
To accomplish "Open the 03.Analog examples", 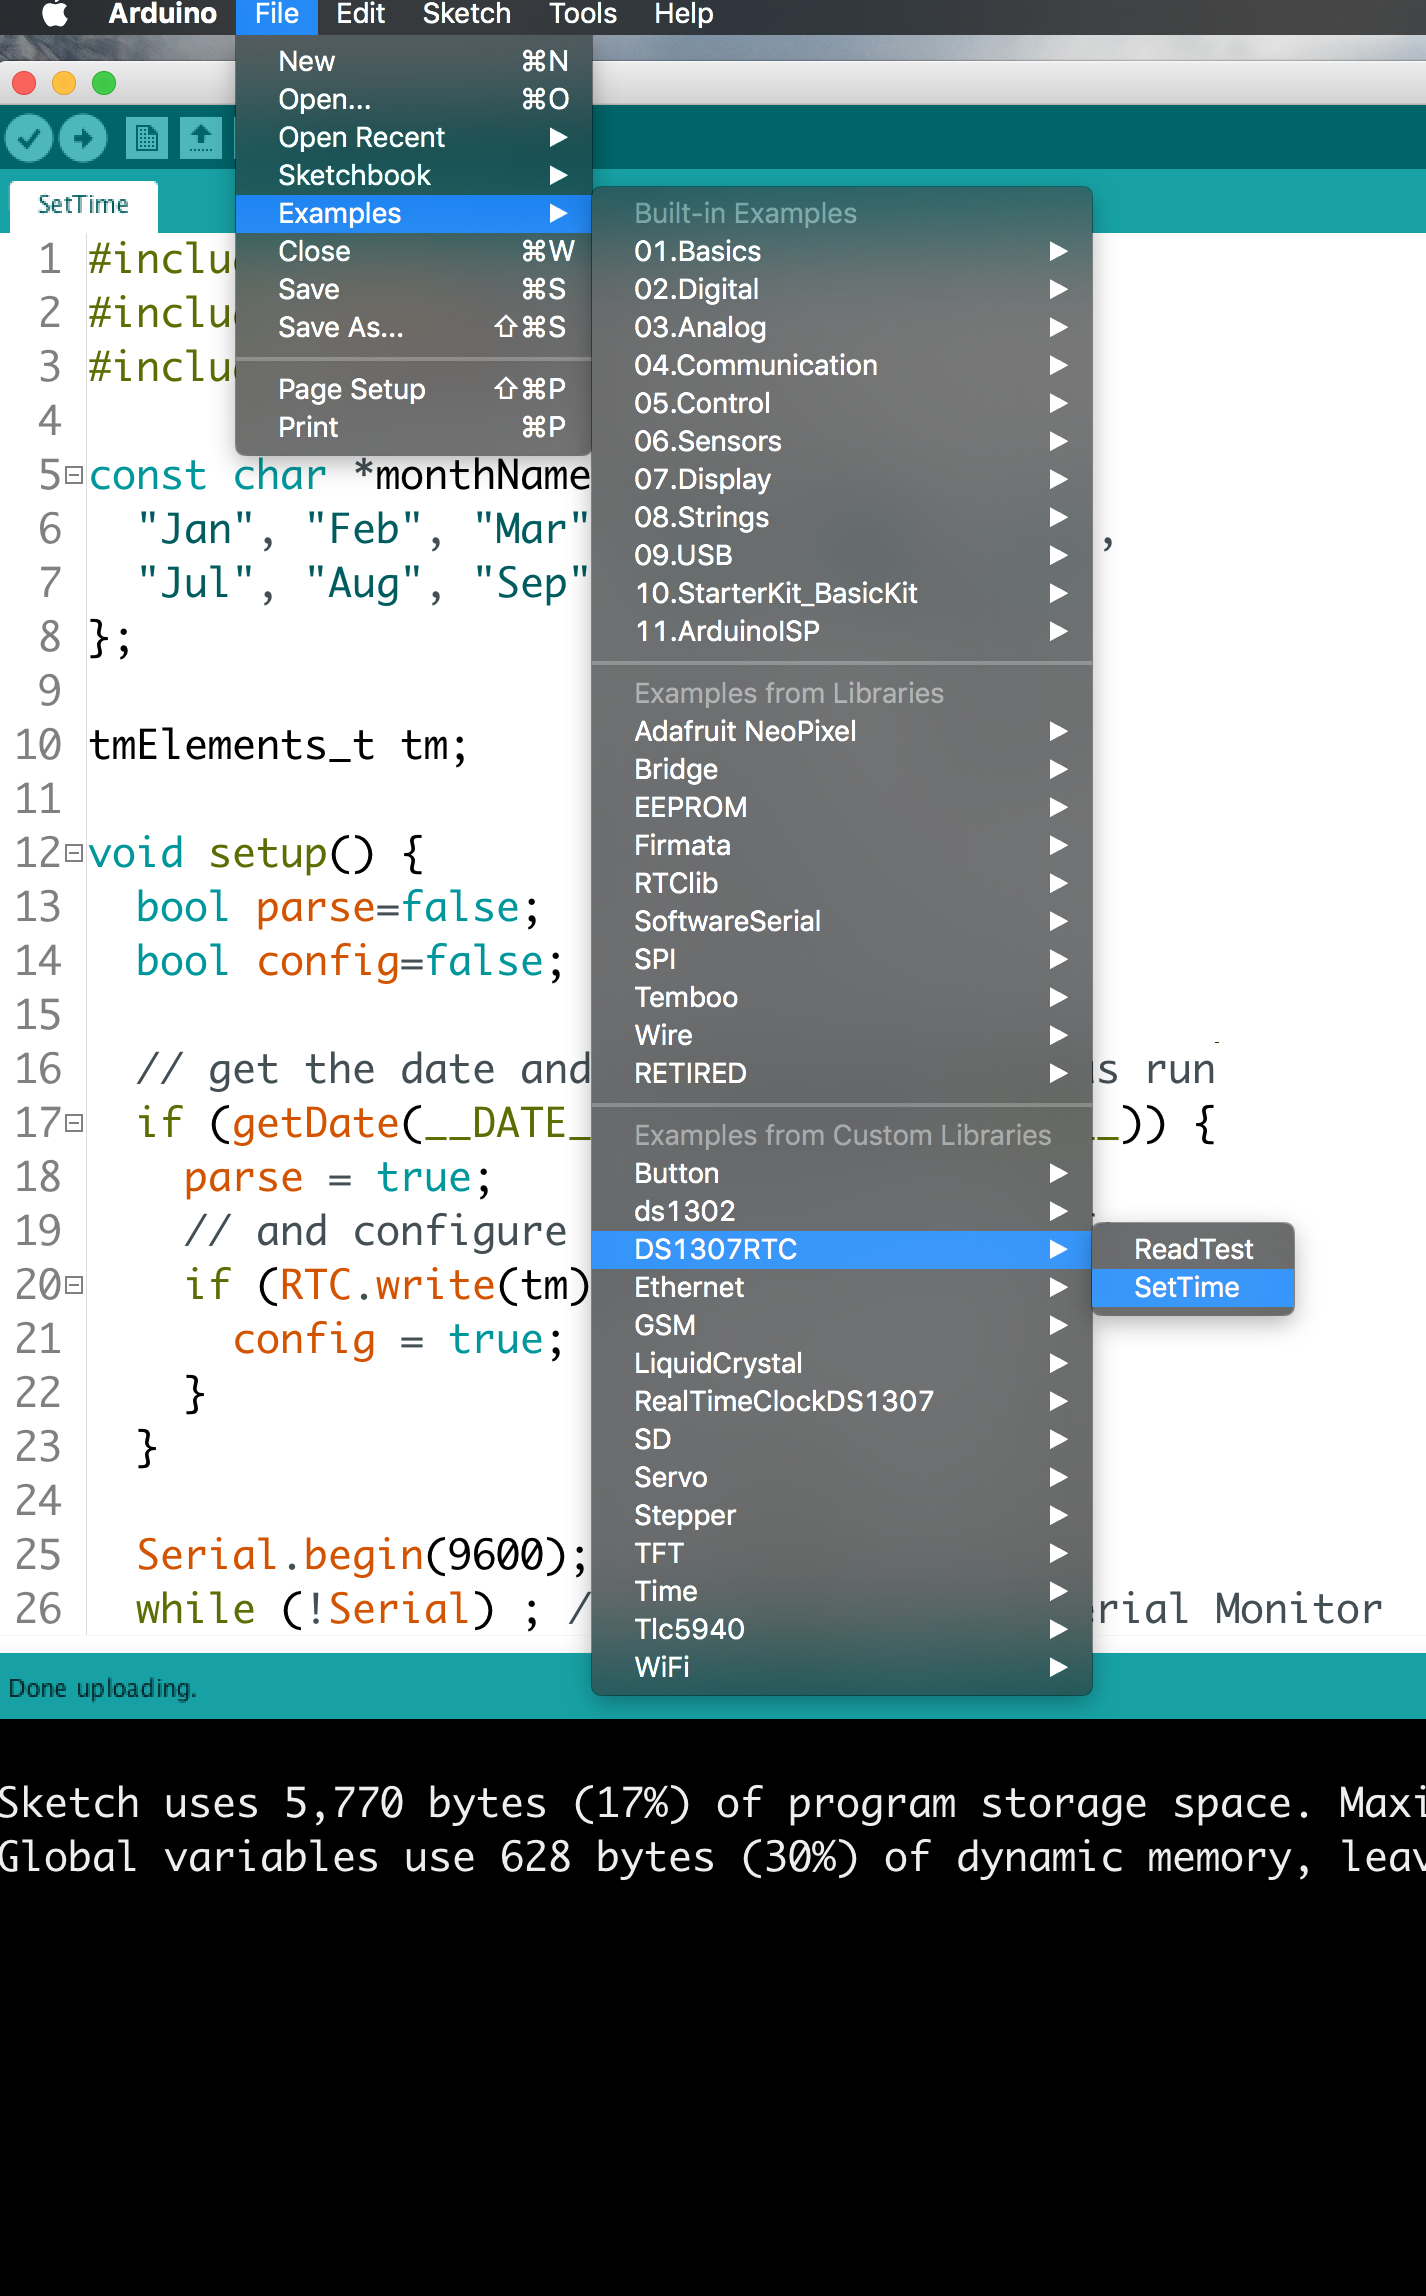I will [x=842, y=327].
